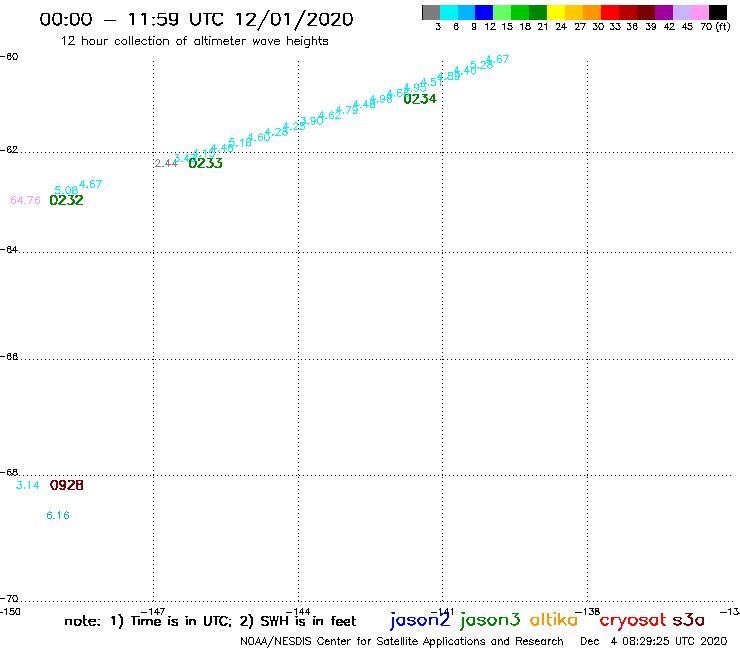Viewport: 740px width, 650px height.
Task: Click the NOAA/NESDIS Center credit line
Action: [x=402, y=642]
